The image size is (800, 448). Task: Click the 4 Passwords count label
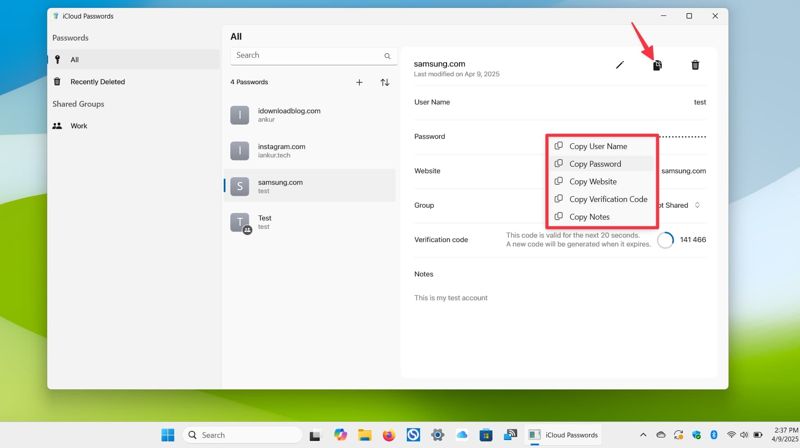pos(249,82)
